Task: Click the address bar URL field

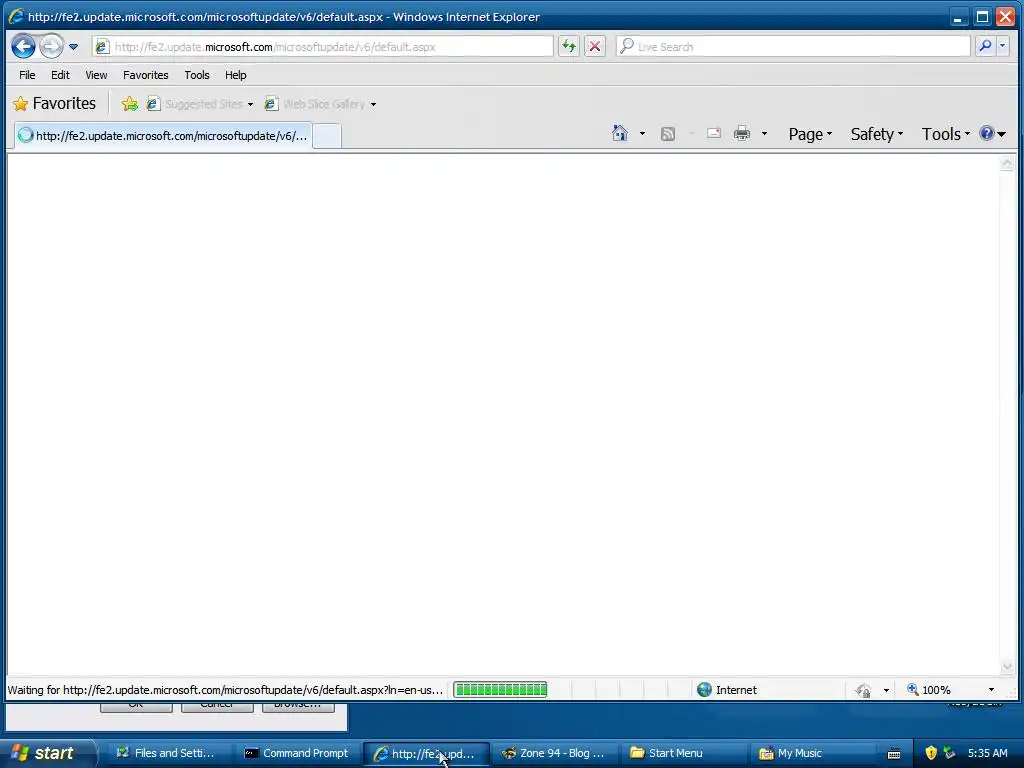Action: (323, 47)
